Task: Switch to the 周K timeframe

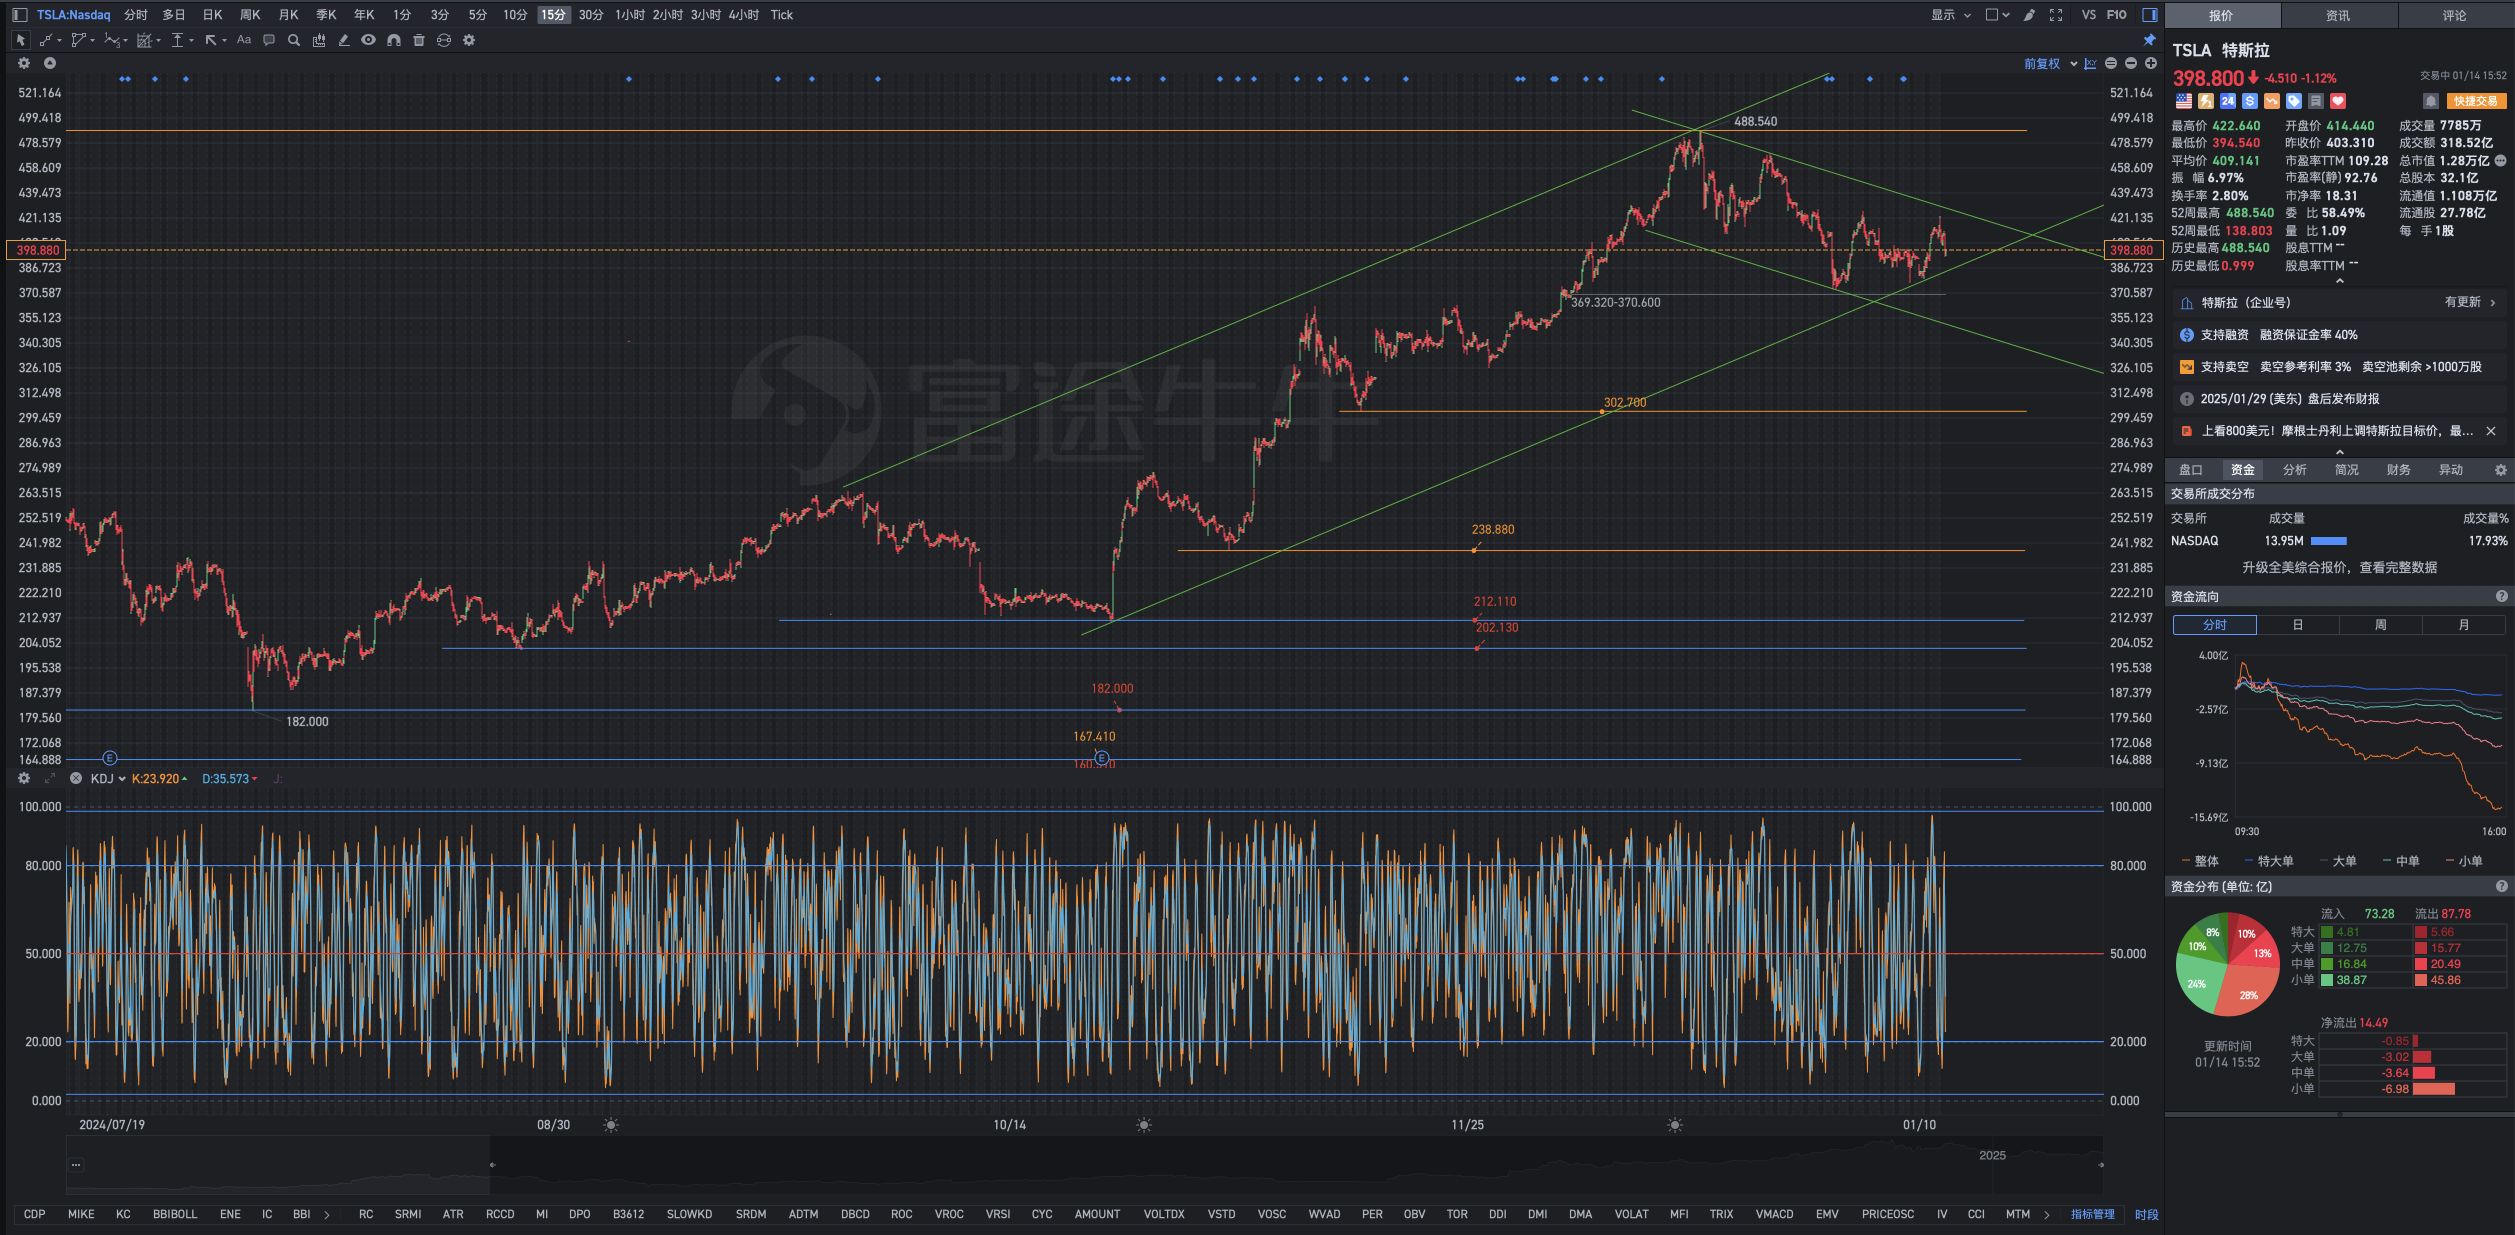Action: tap(250, 15)
